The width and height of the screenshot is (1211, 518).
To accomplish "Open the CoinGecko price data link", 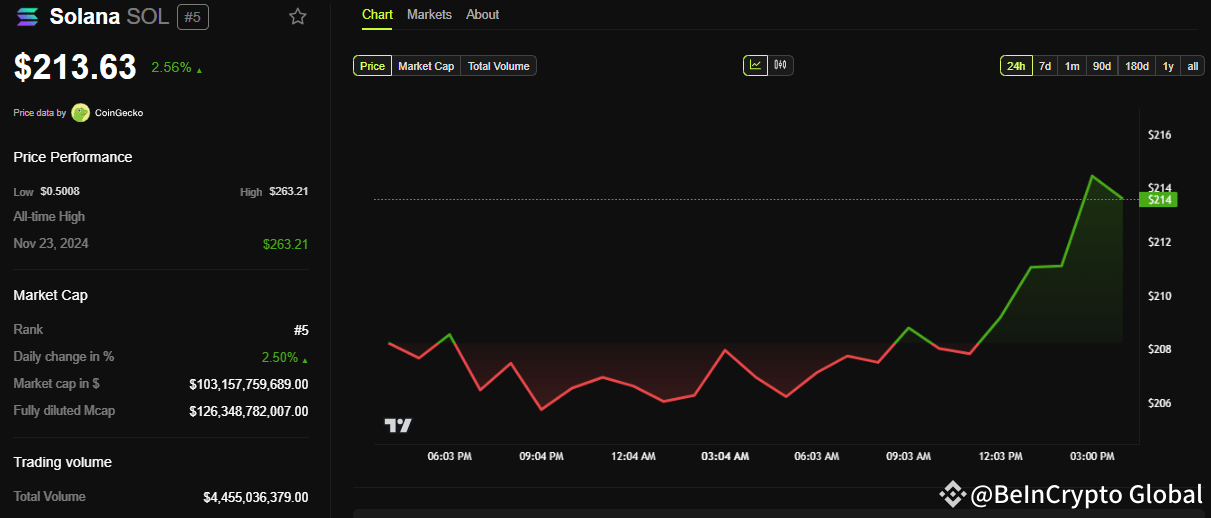I will click(x=119, y=113).
